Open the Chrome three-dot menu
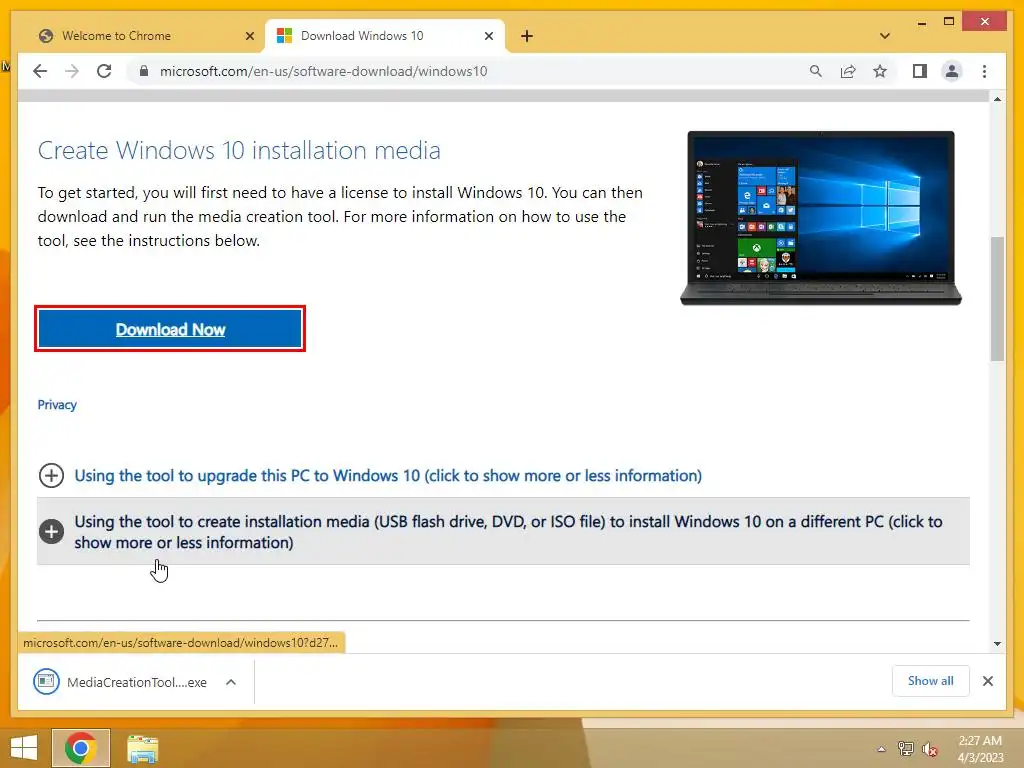Image resolution: width=1024 pixels, height=768 pixels. [984, 71]
